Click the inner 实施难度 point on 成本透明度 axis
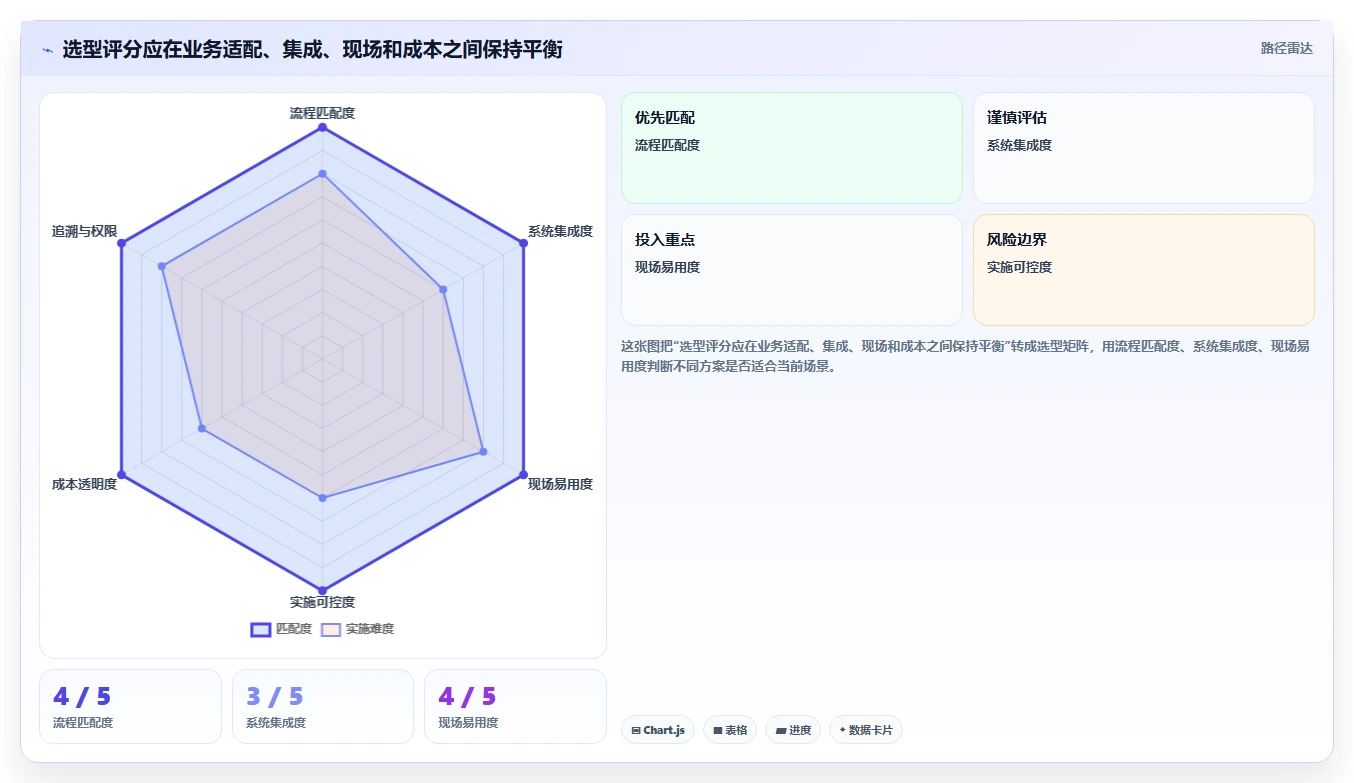Image resolution: width=1354 pixels, height=783 pixels. (x=201, y=428)
